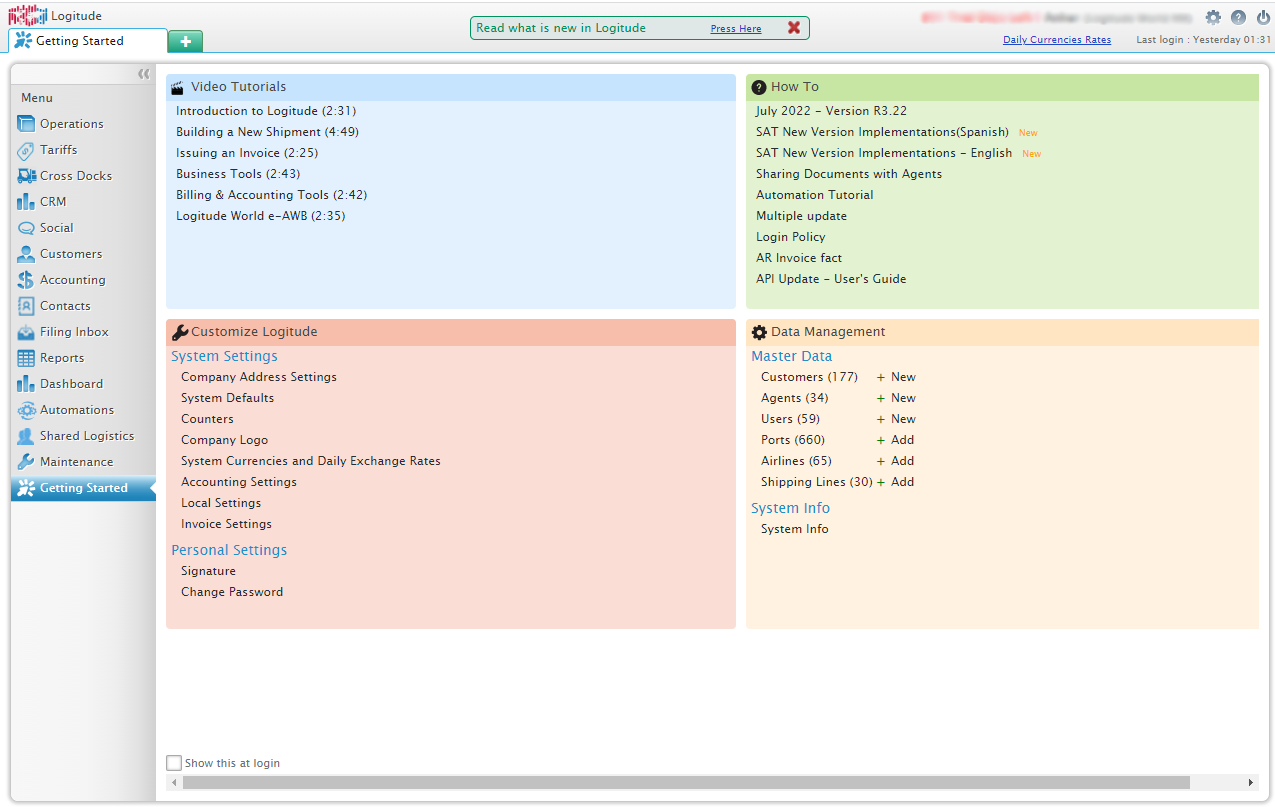
Task: Click the Reports grid icon
Action: click(26, 358)
